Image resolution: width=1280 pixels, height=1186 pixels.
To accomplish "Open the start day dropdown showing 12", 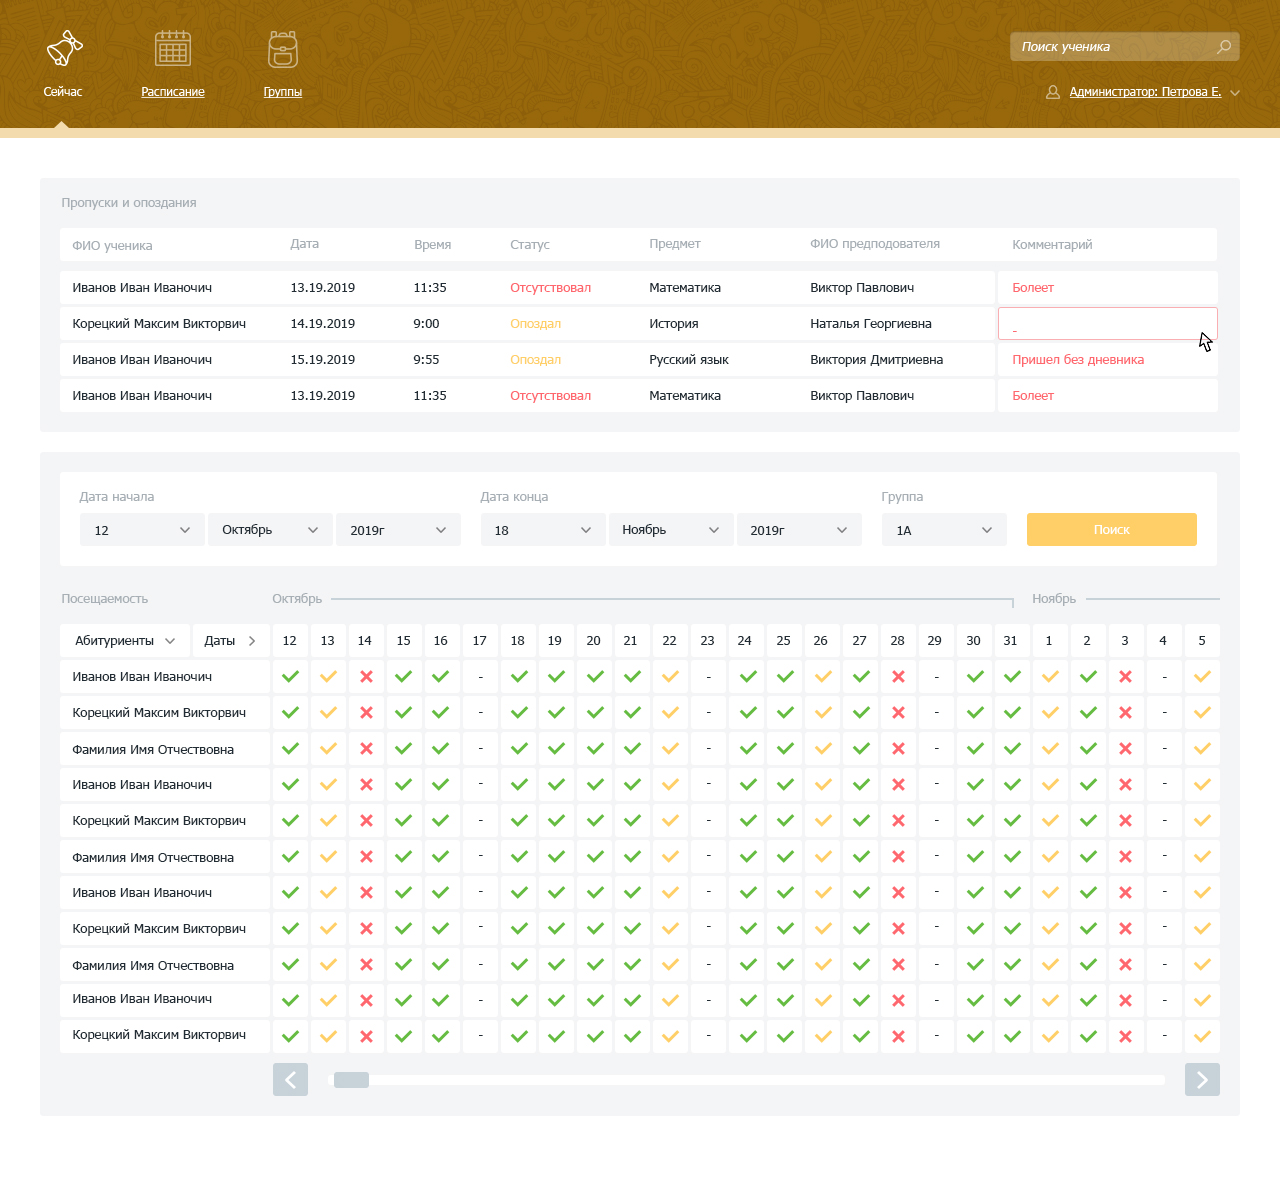I will click(x=142, y=530).
